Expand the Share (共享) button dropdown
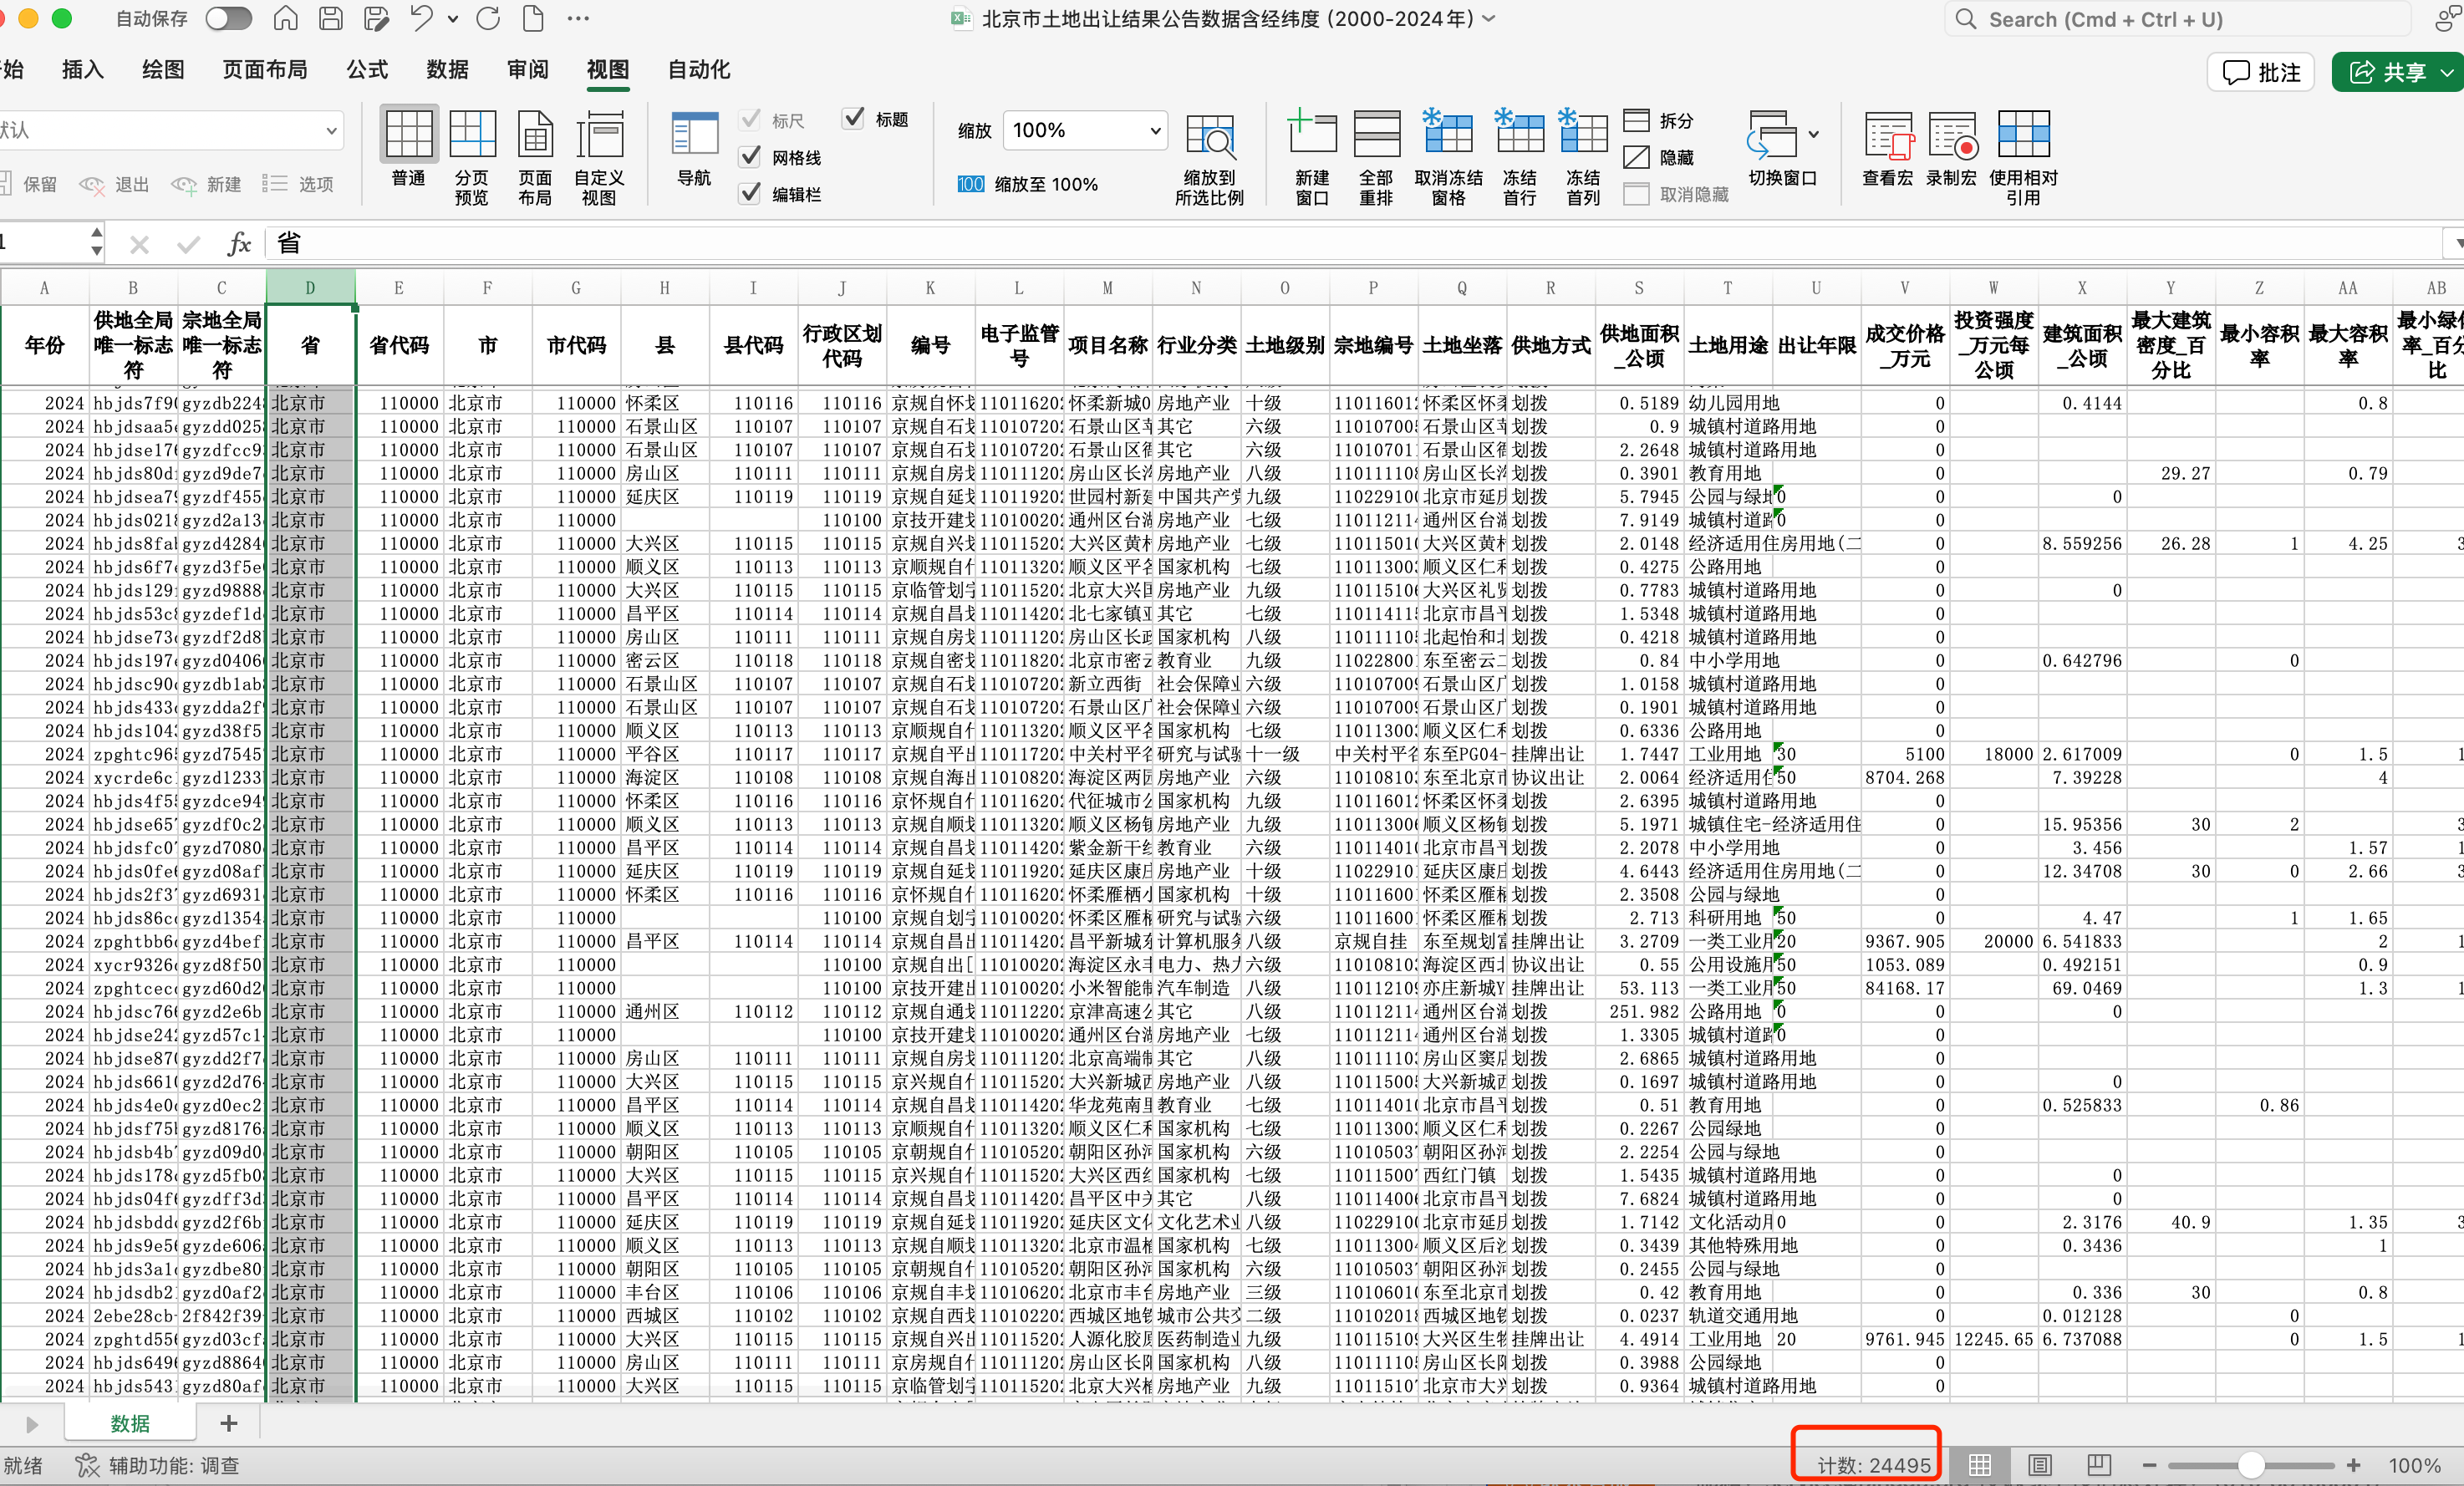This screenshot has height=1486, width=2464. [2446, 72]
